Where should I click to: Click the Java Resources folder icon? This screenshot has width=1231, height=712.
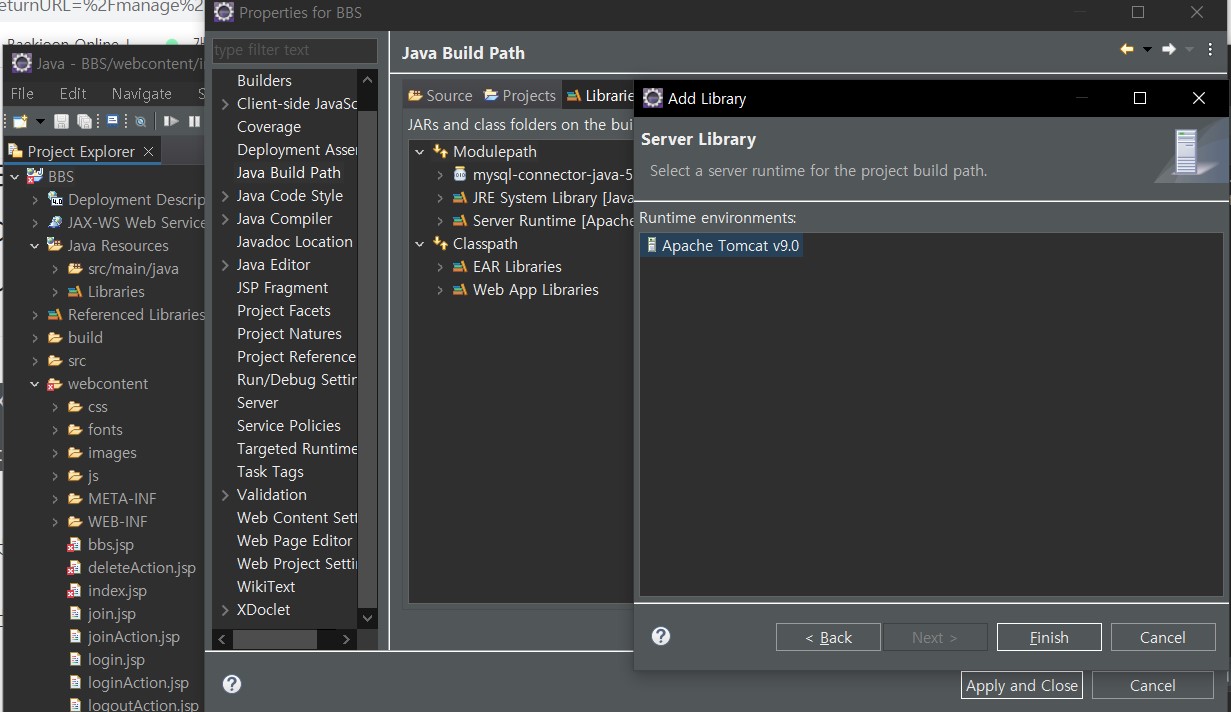click(55, 246)
